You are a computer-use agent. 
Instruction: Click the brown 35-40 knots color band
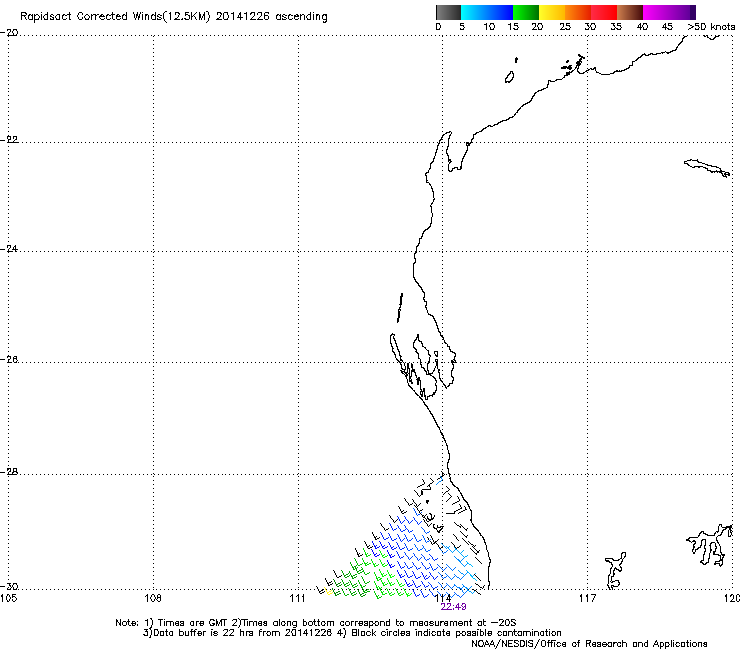630,12
